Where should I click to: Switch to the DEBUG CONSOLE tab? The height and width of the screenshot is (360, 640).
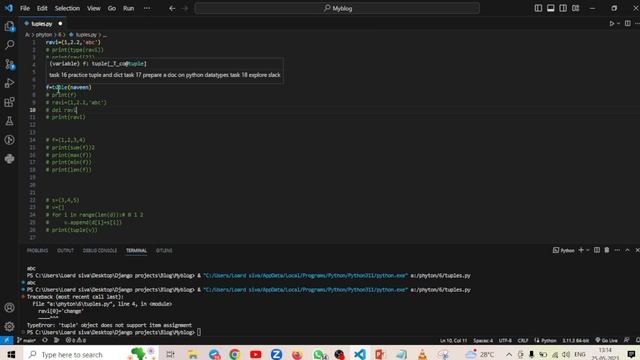tap(100, 250)
